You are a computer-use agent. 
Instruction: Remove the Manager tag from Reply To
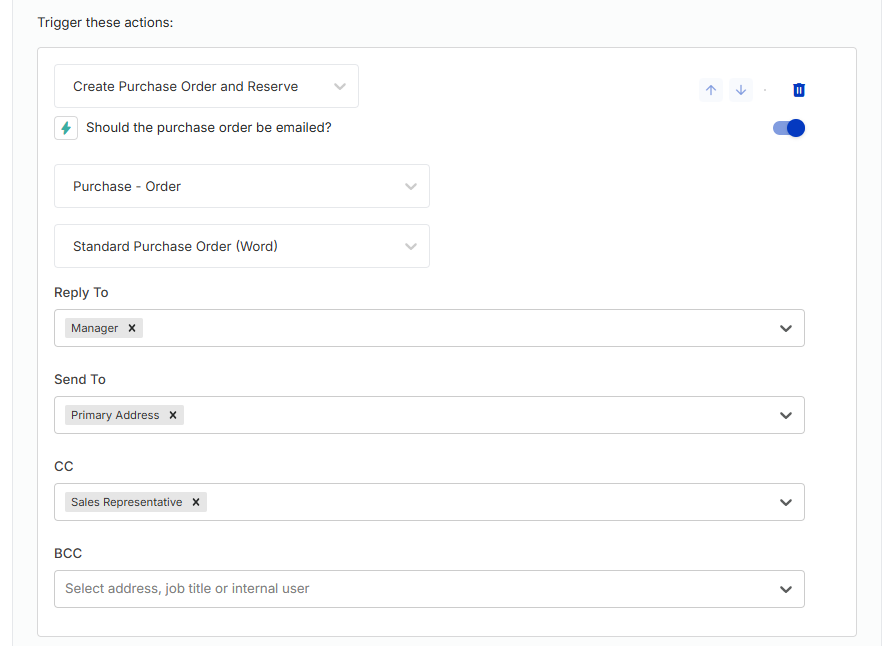(x=132, y=328)
